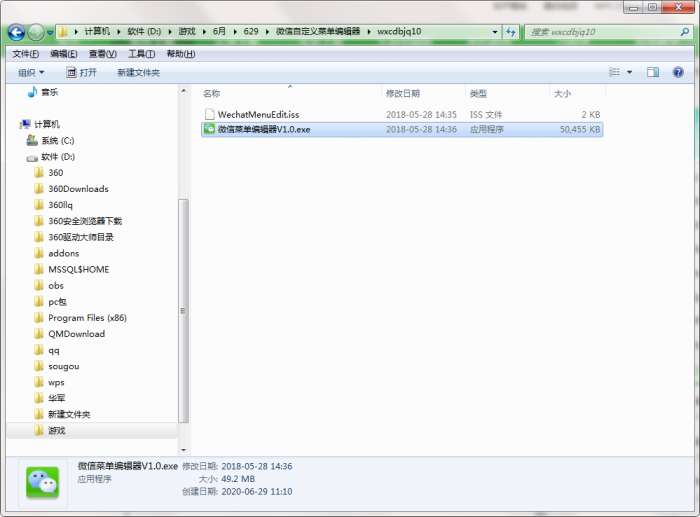Open the recent locations dropdown beside Forward

pos(50,32)
